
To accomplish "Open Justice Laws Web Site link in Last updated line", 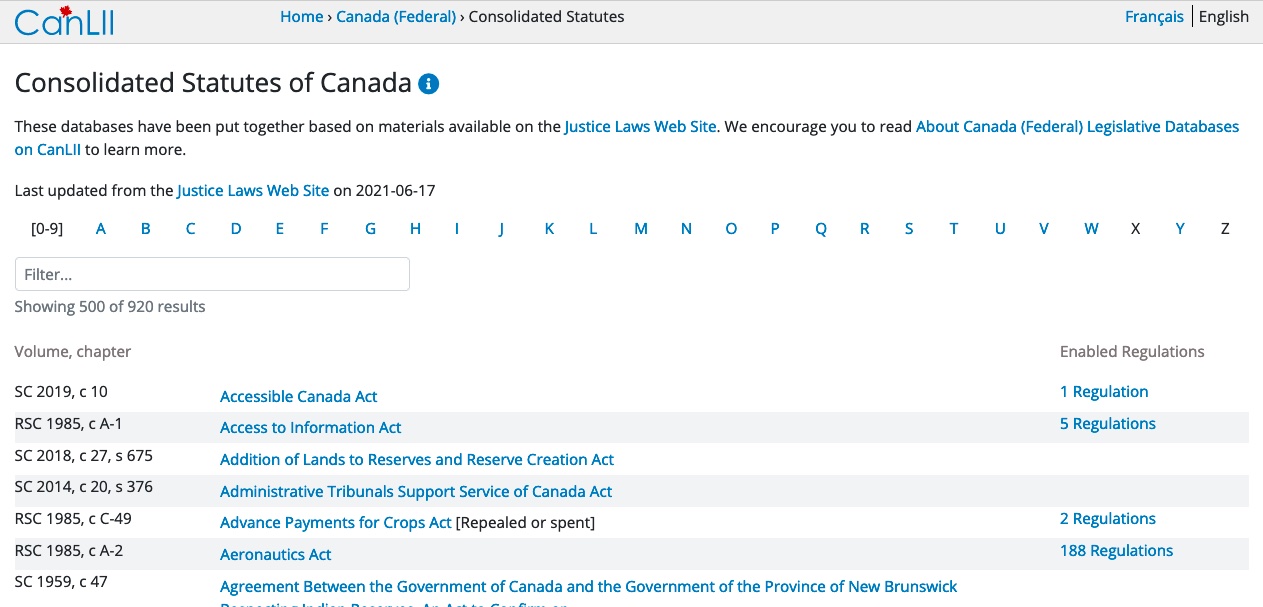I will (253, 190).
